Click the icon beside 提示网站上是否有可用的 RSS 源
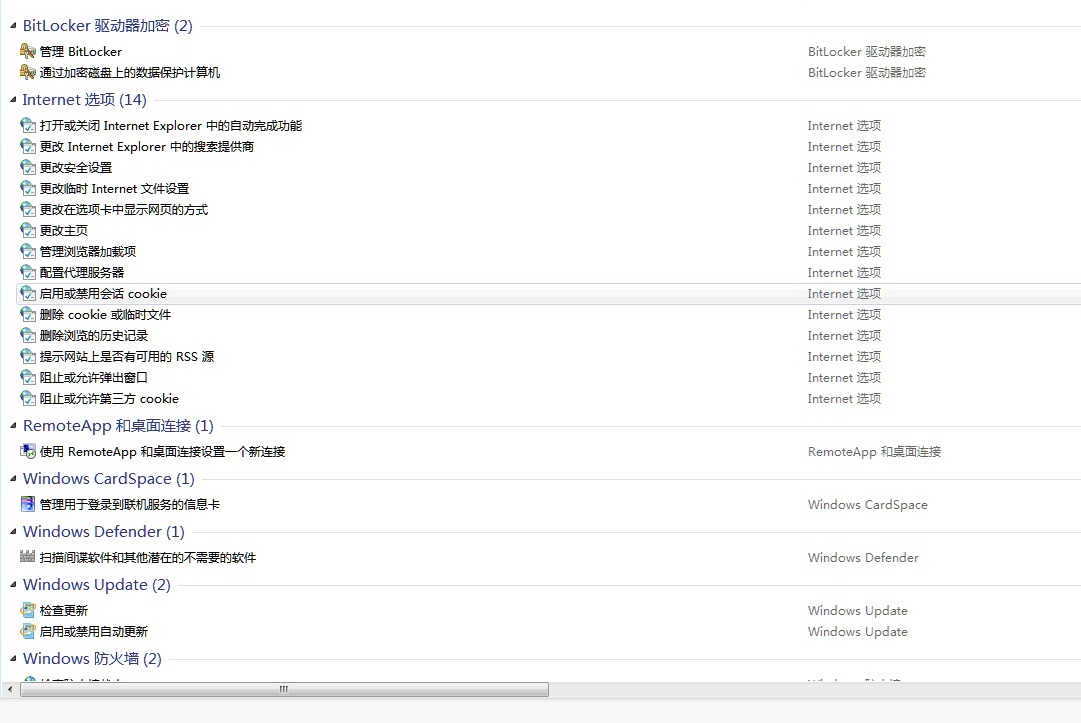Screen dimensions: 1081x723 point(28,356)
